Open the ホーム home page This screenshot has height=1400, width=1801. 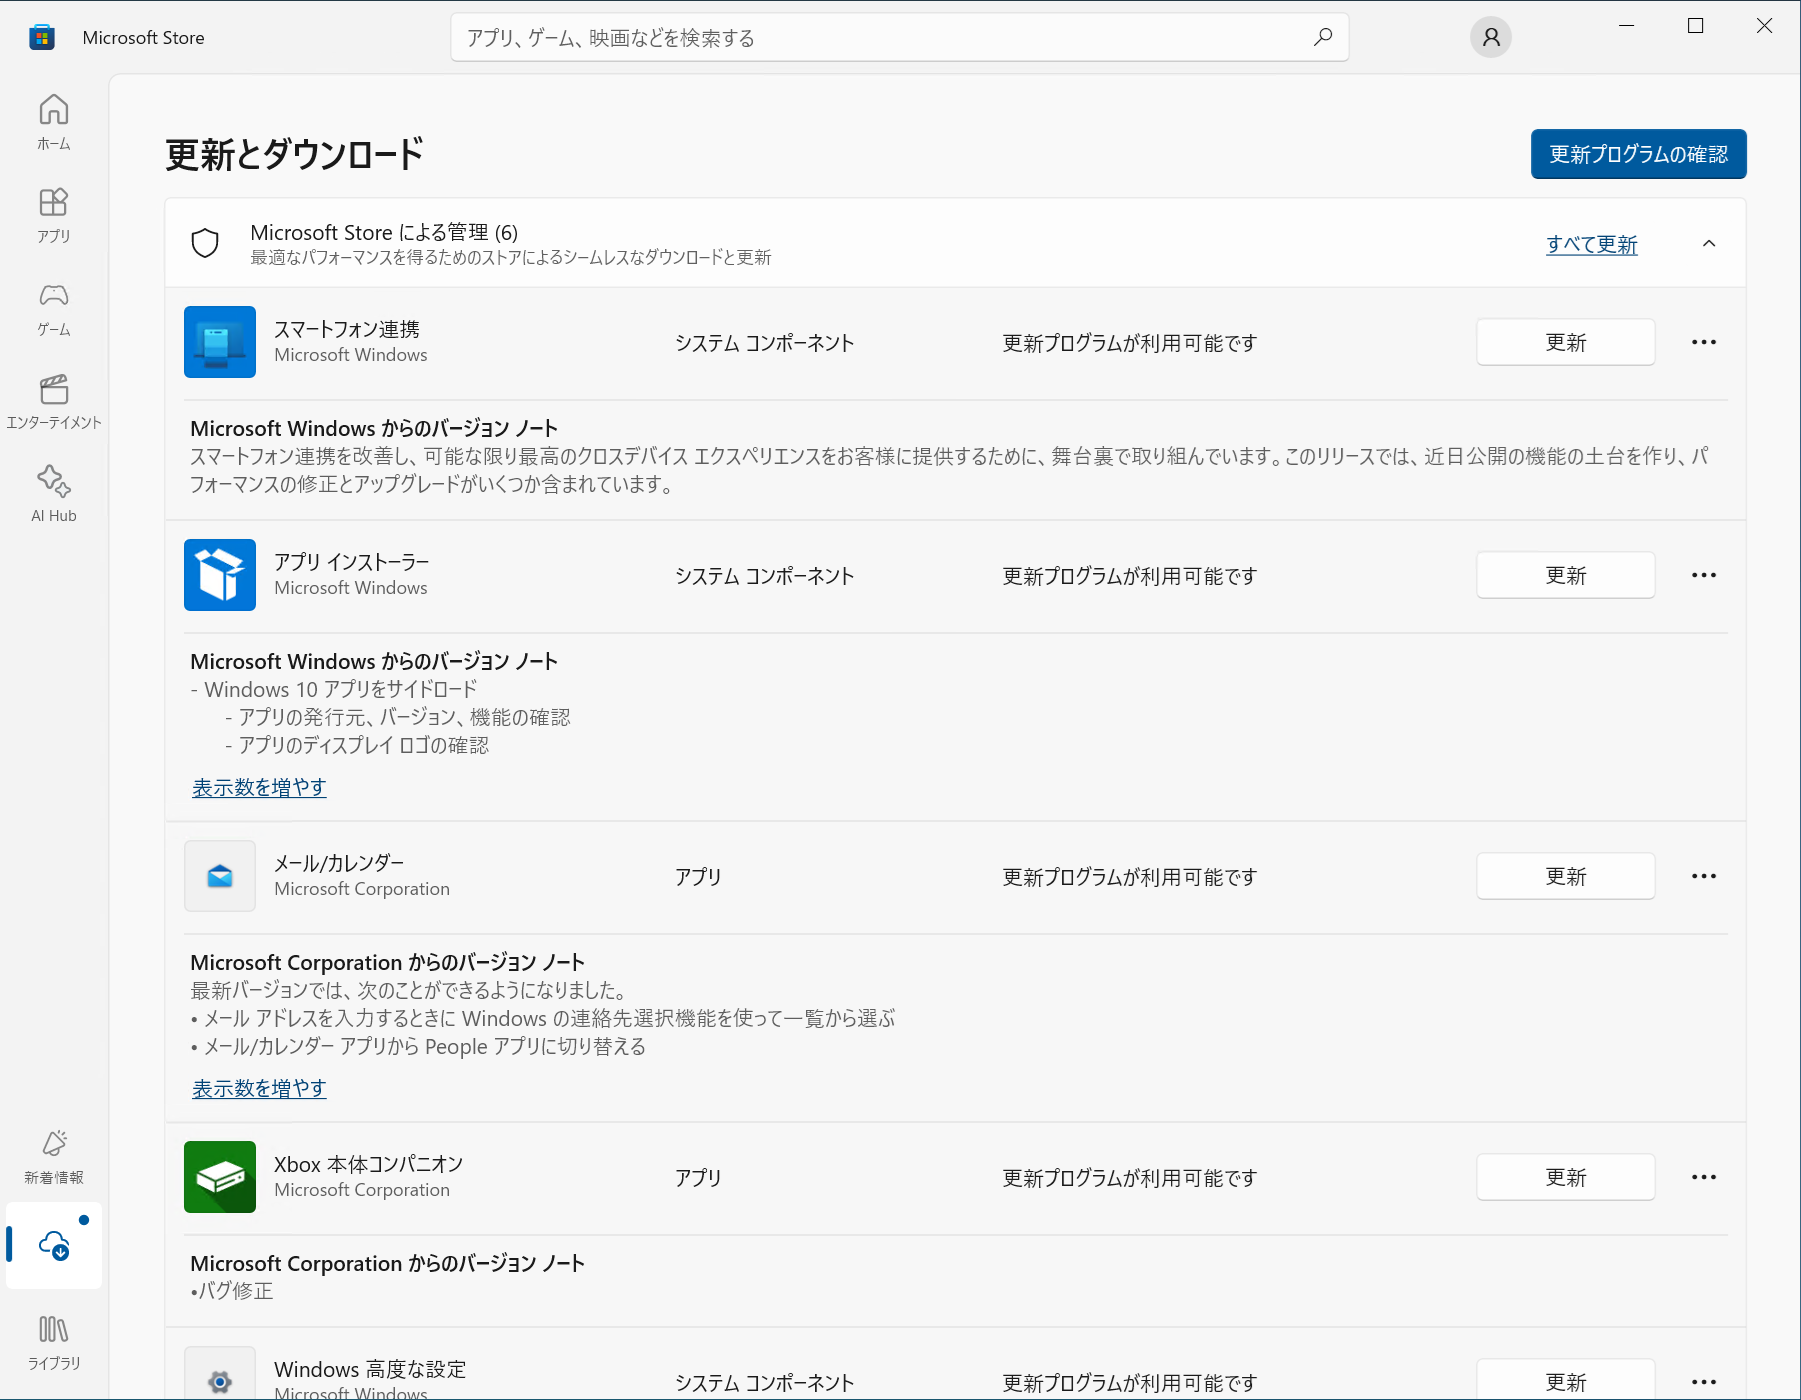point(54,122)
